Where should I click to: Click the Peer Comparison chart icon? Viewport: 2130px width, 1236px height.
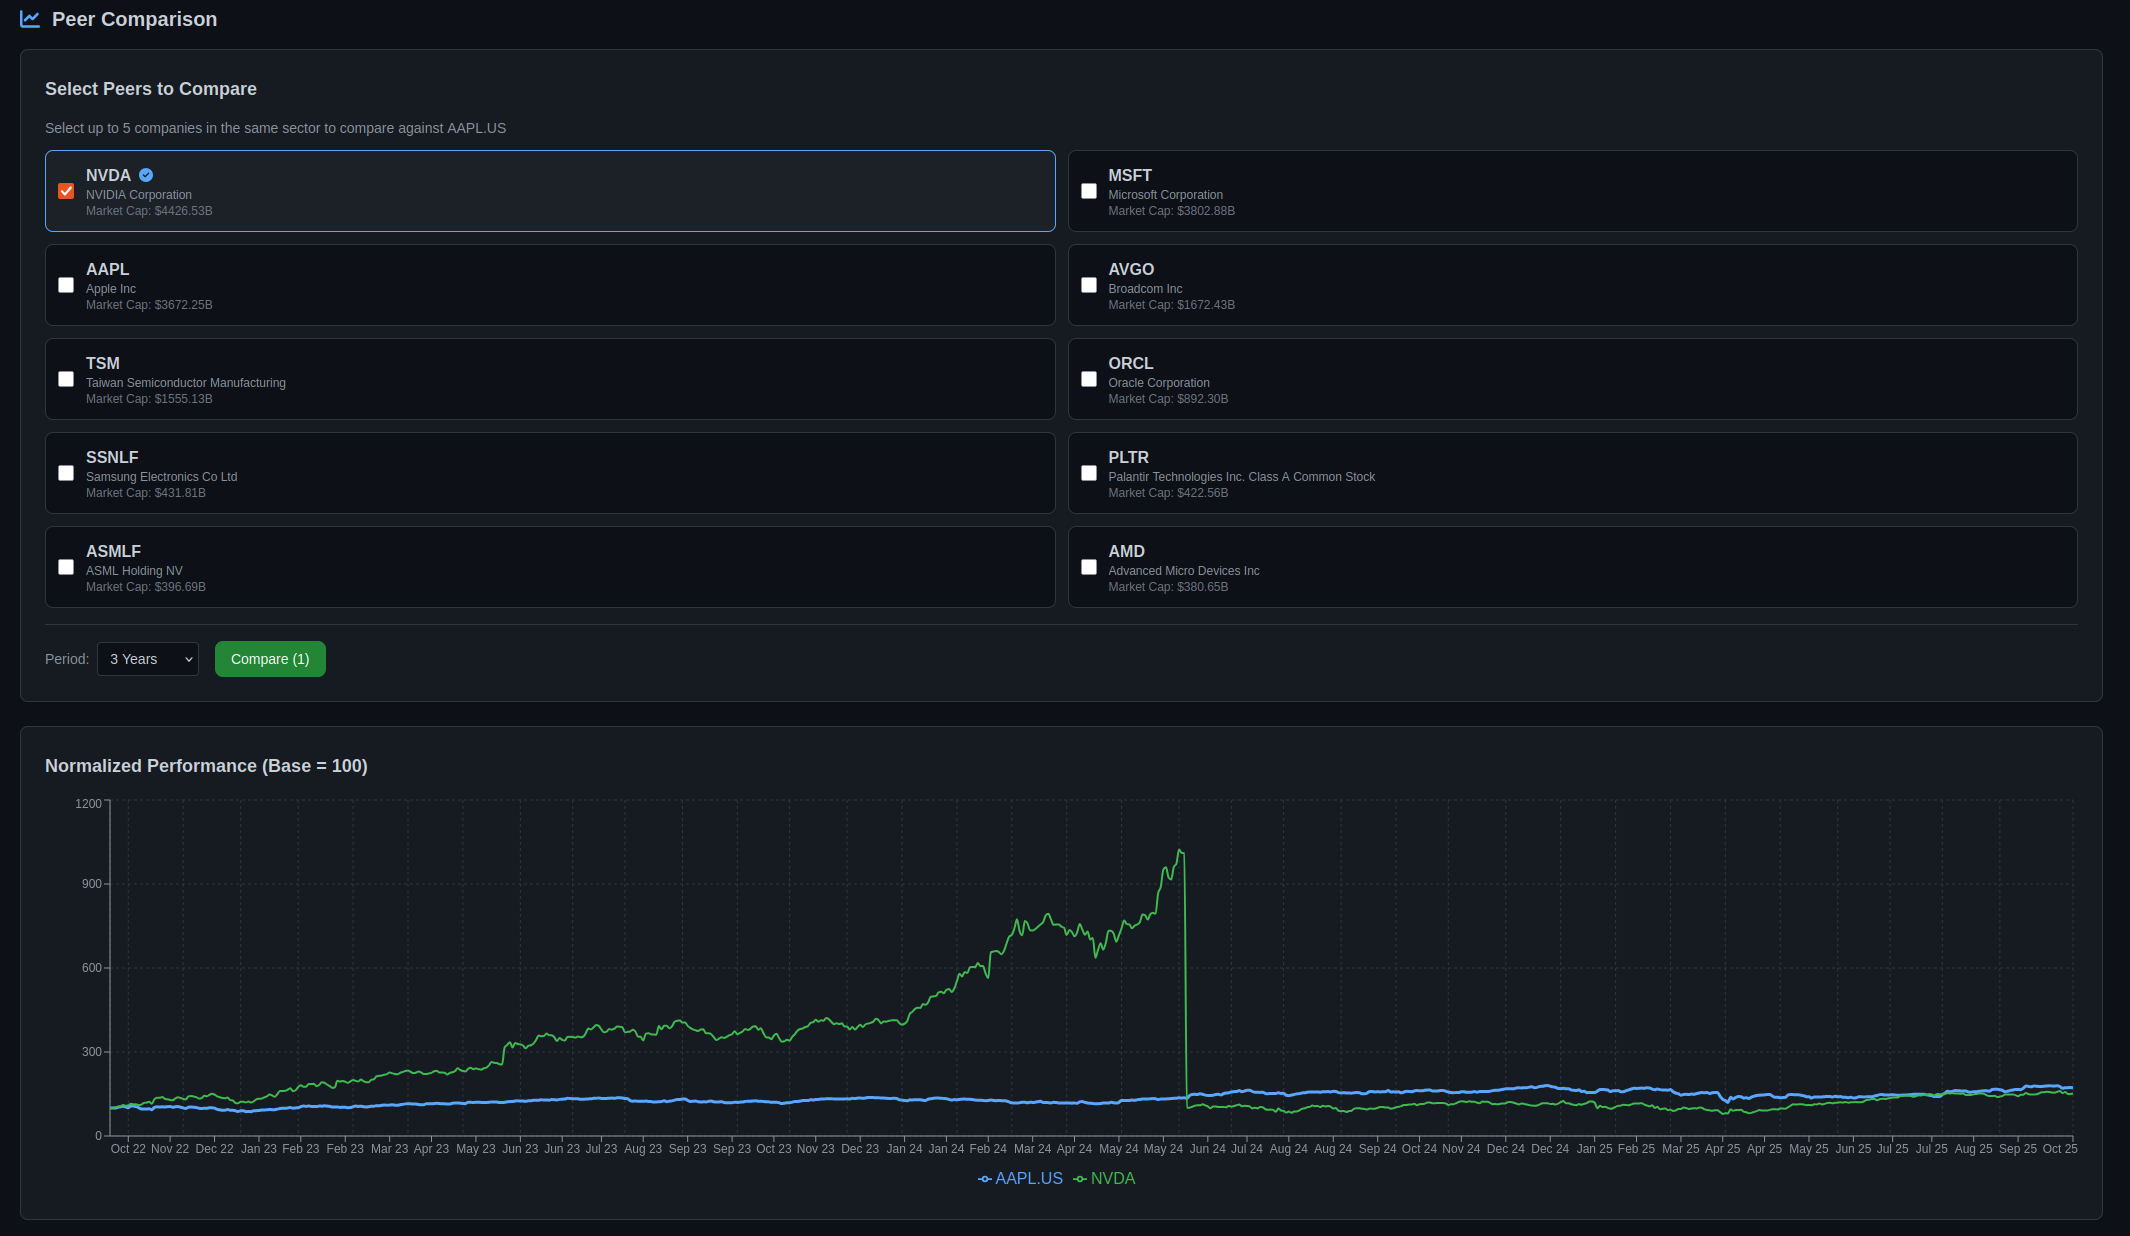pyautogui.click(x=30, y=19)
